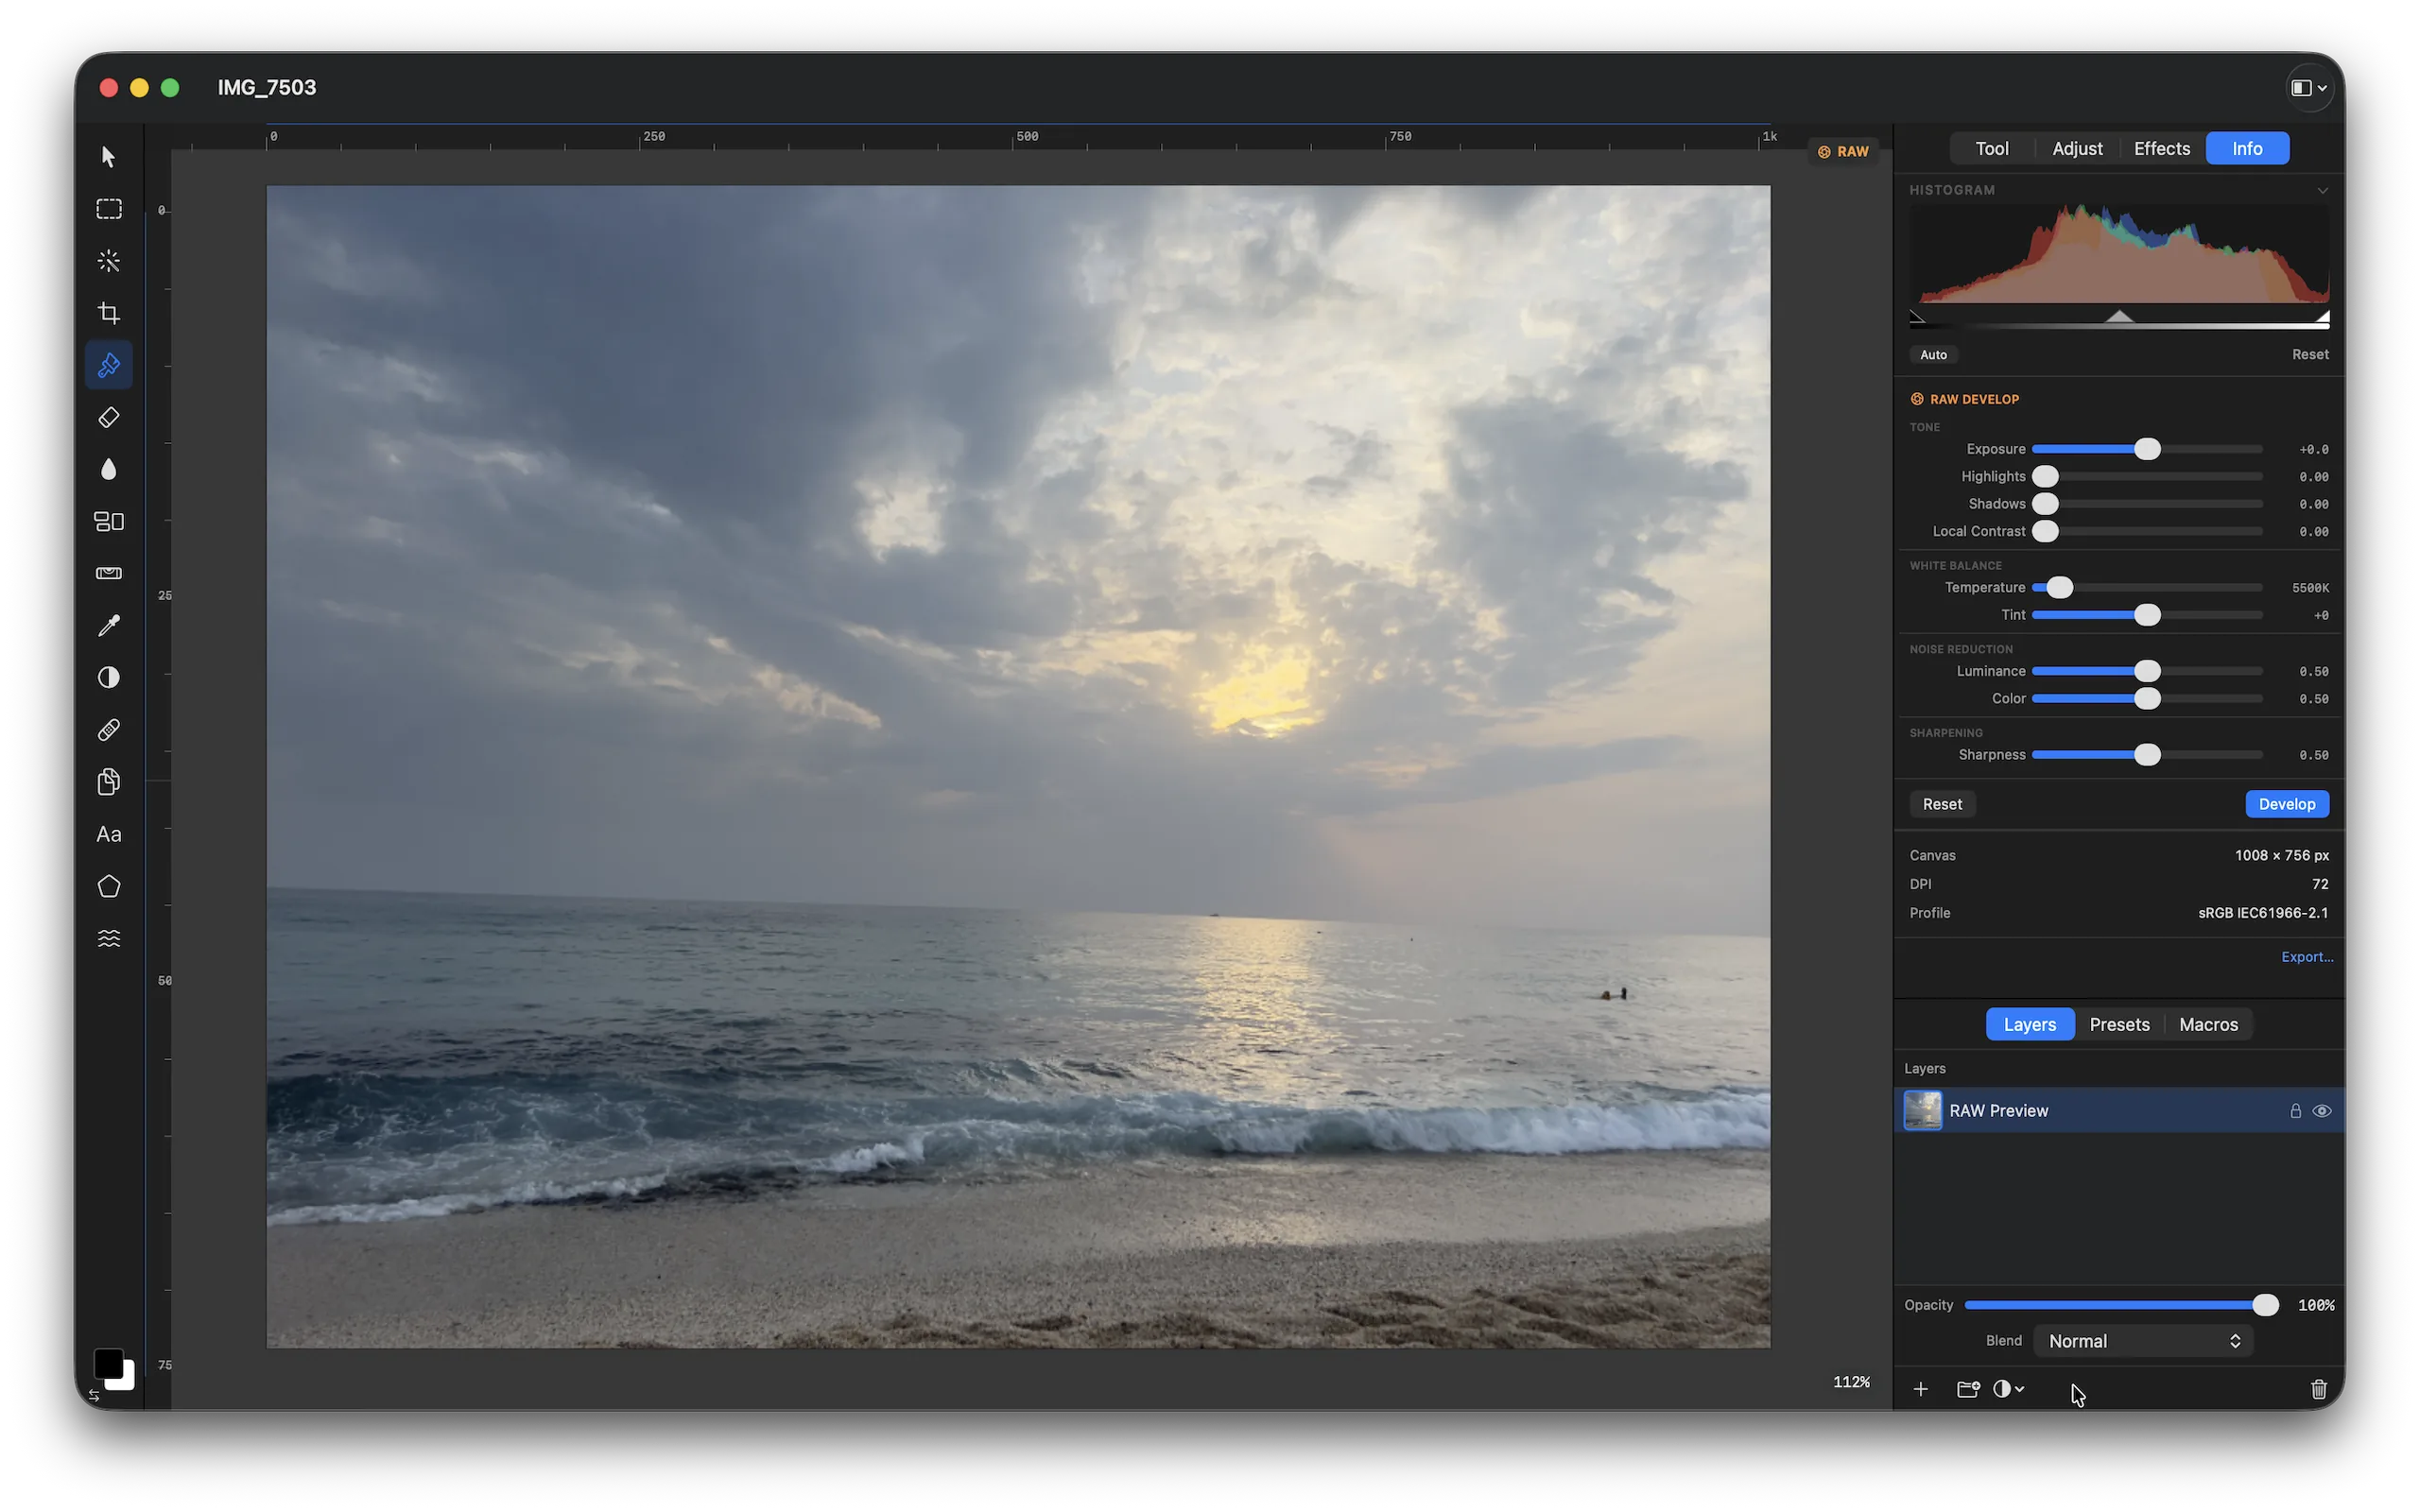This screenshot has width=2420, height=1512.
Task: Delete layer with the trash icon
Action: [2318, 1389]
